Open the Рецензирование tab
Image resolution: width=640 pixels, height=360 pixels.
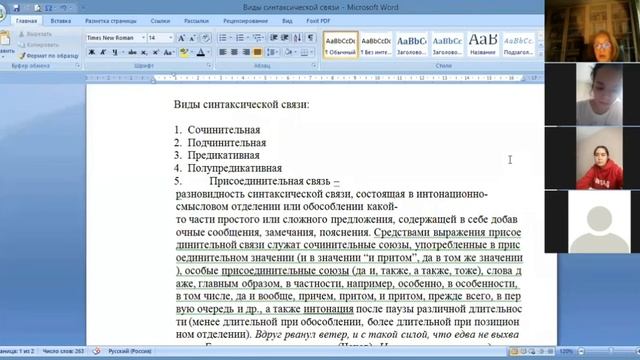(245, 21)
